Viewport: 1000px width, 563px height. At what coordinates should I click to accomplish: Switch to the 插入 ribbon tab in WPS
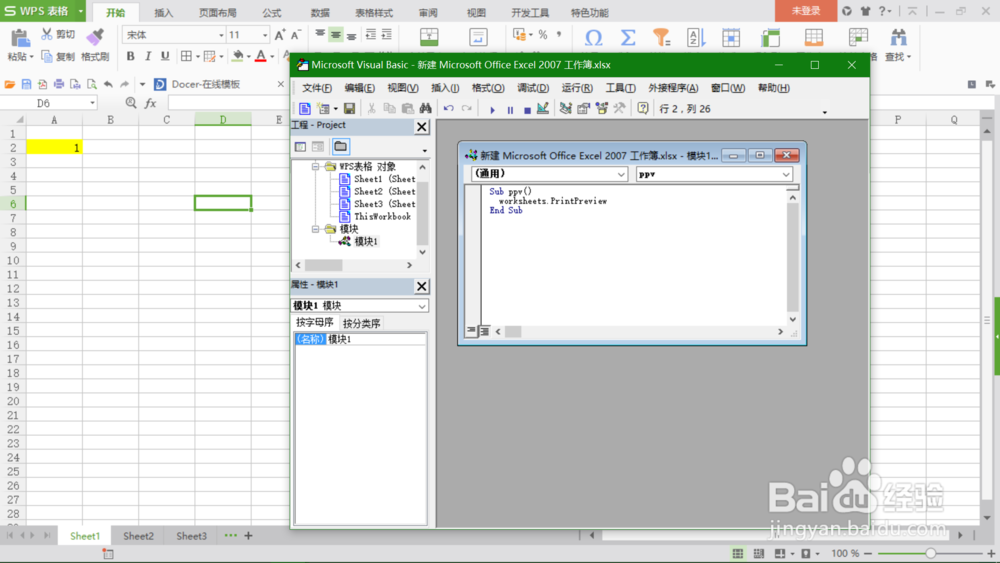[164, 13]
